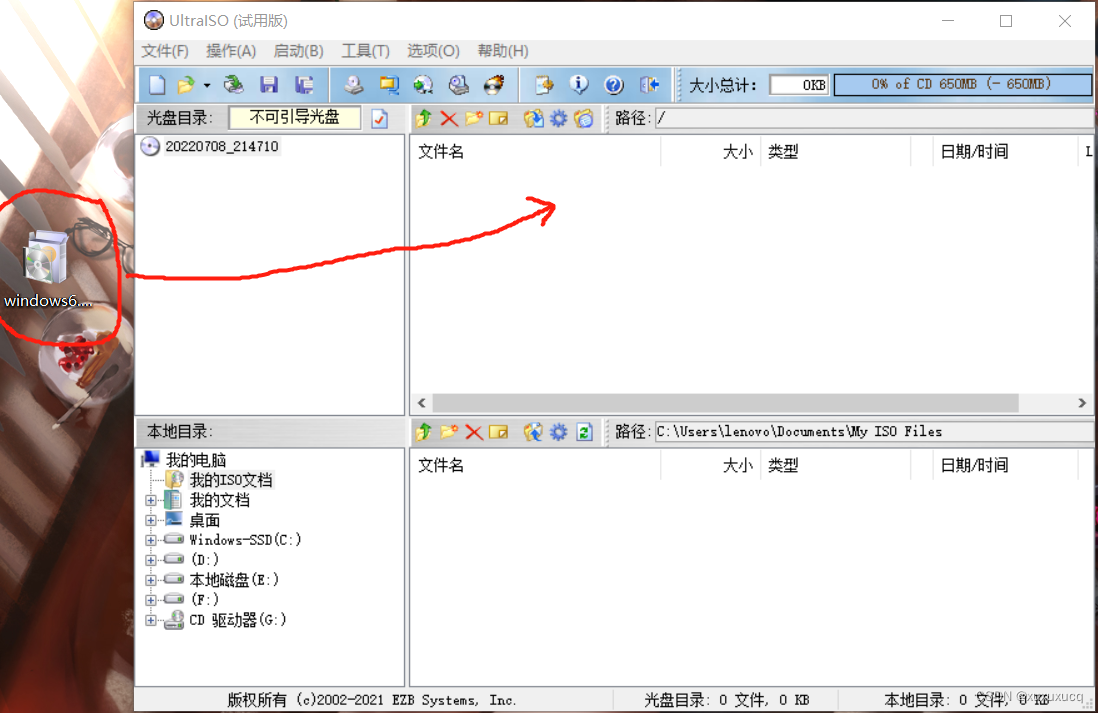Open the dropdown arrow beside the Open folder icon
This screenshot has height=713, width=1098.
click(207, 85)
